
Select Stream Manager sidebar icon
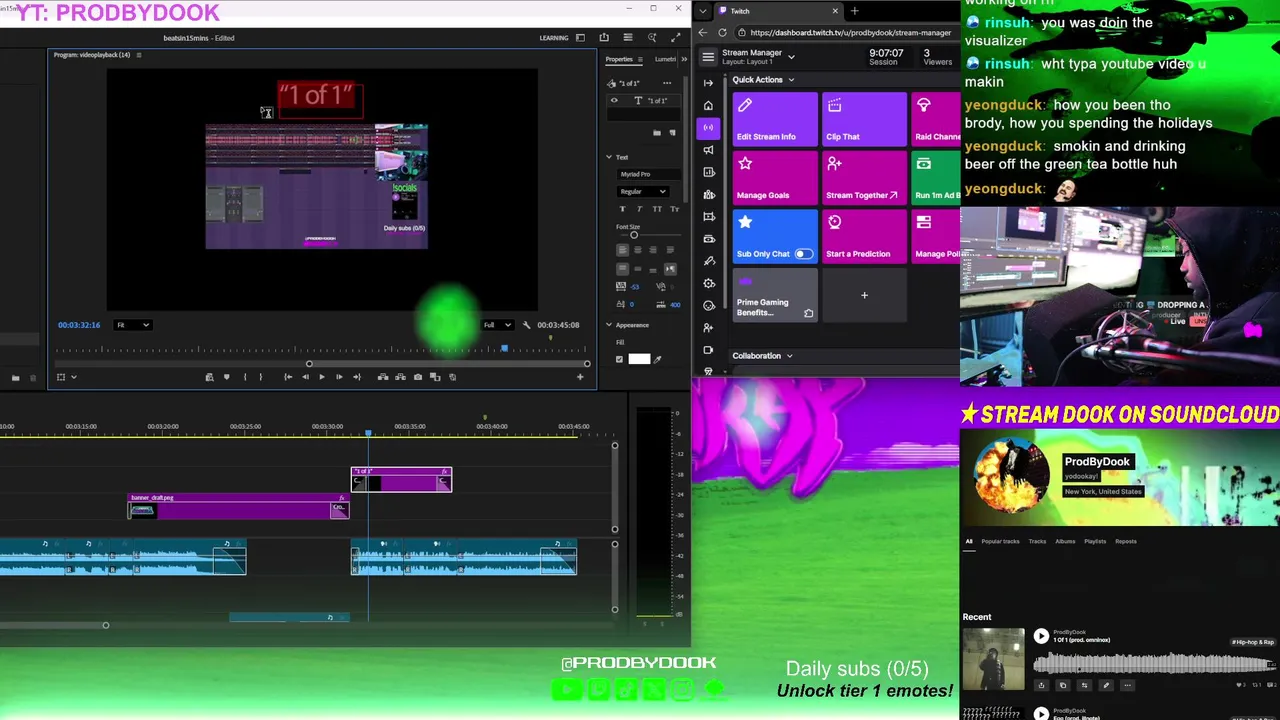point(708,127)
